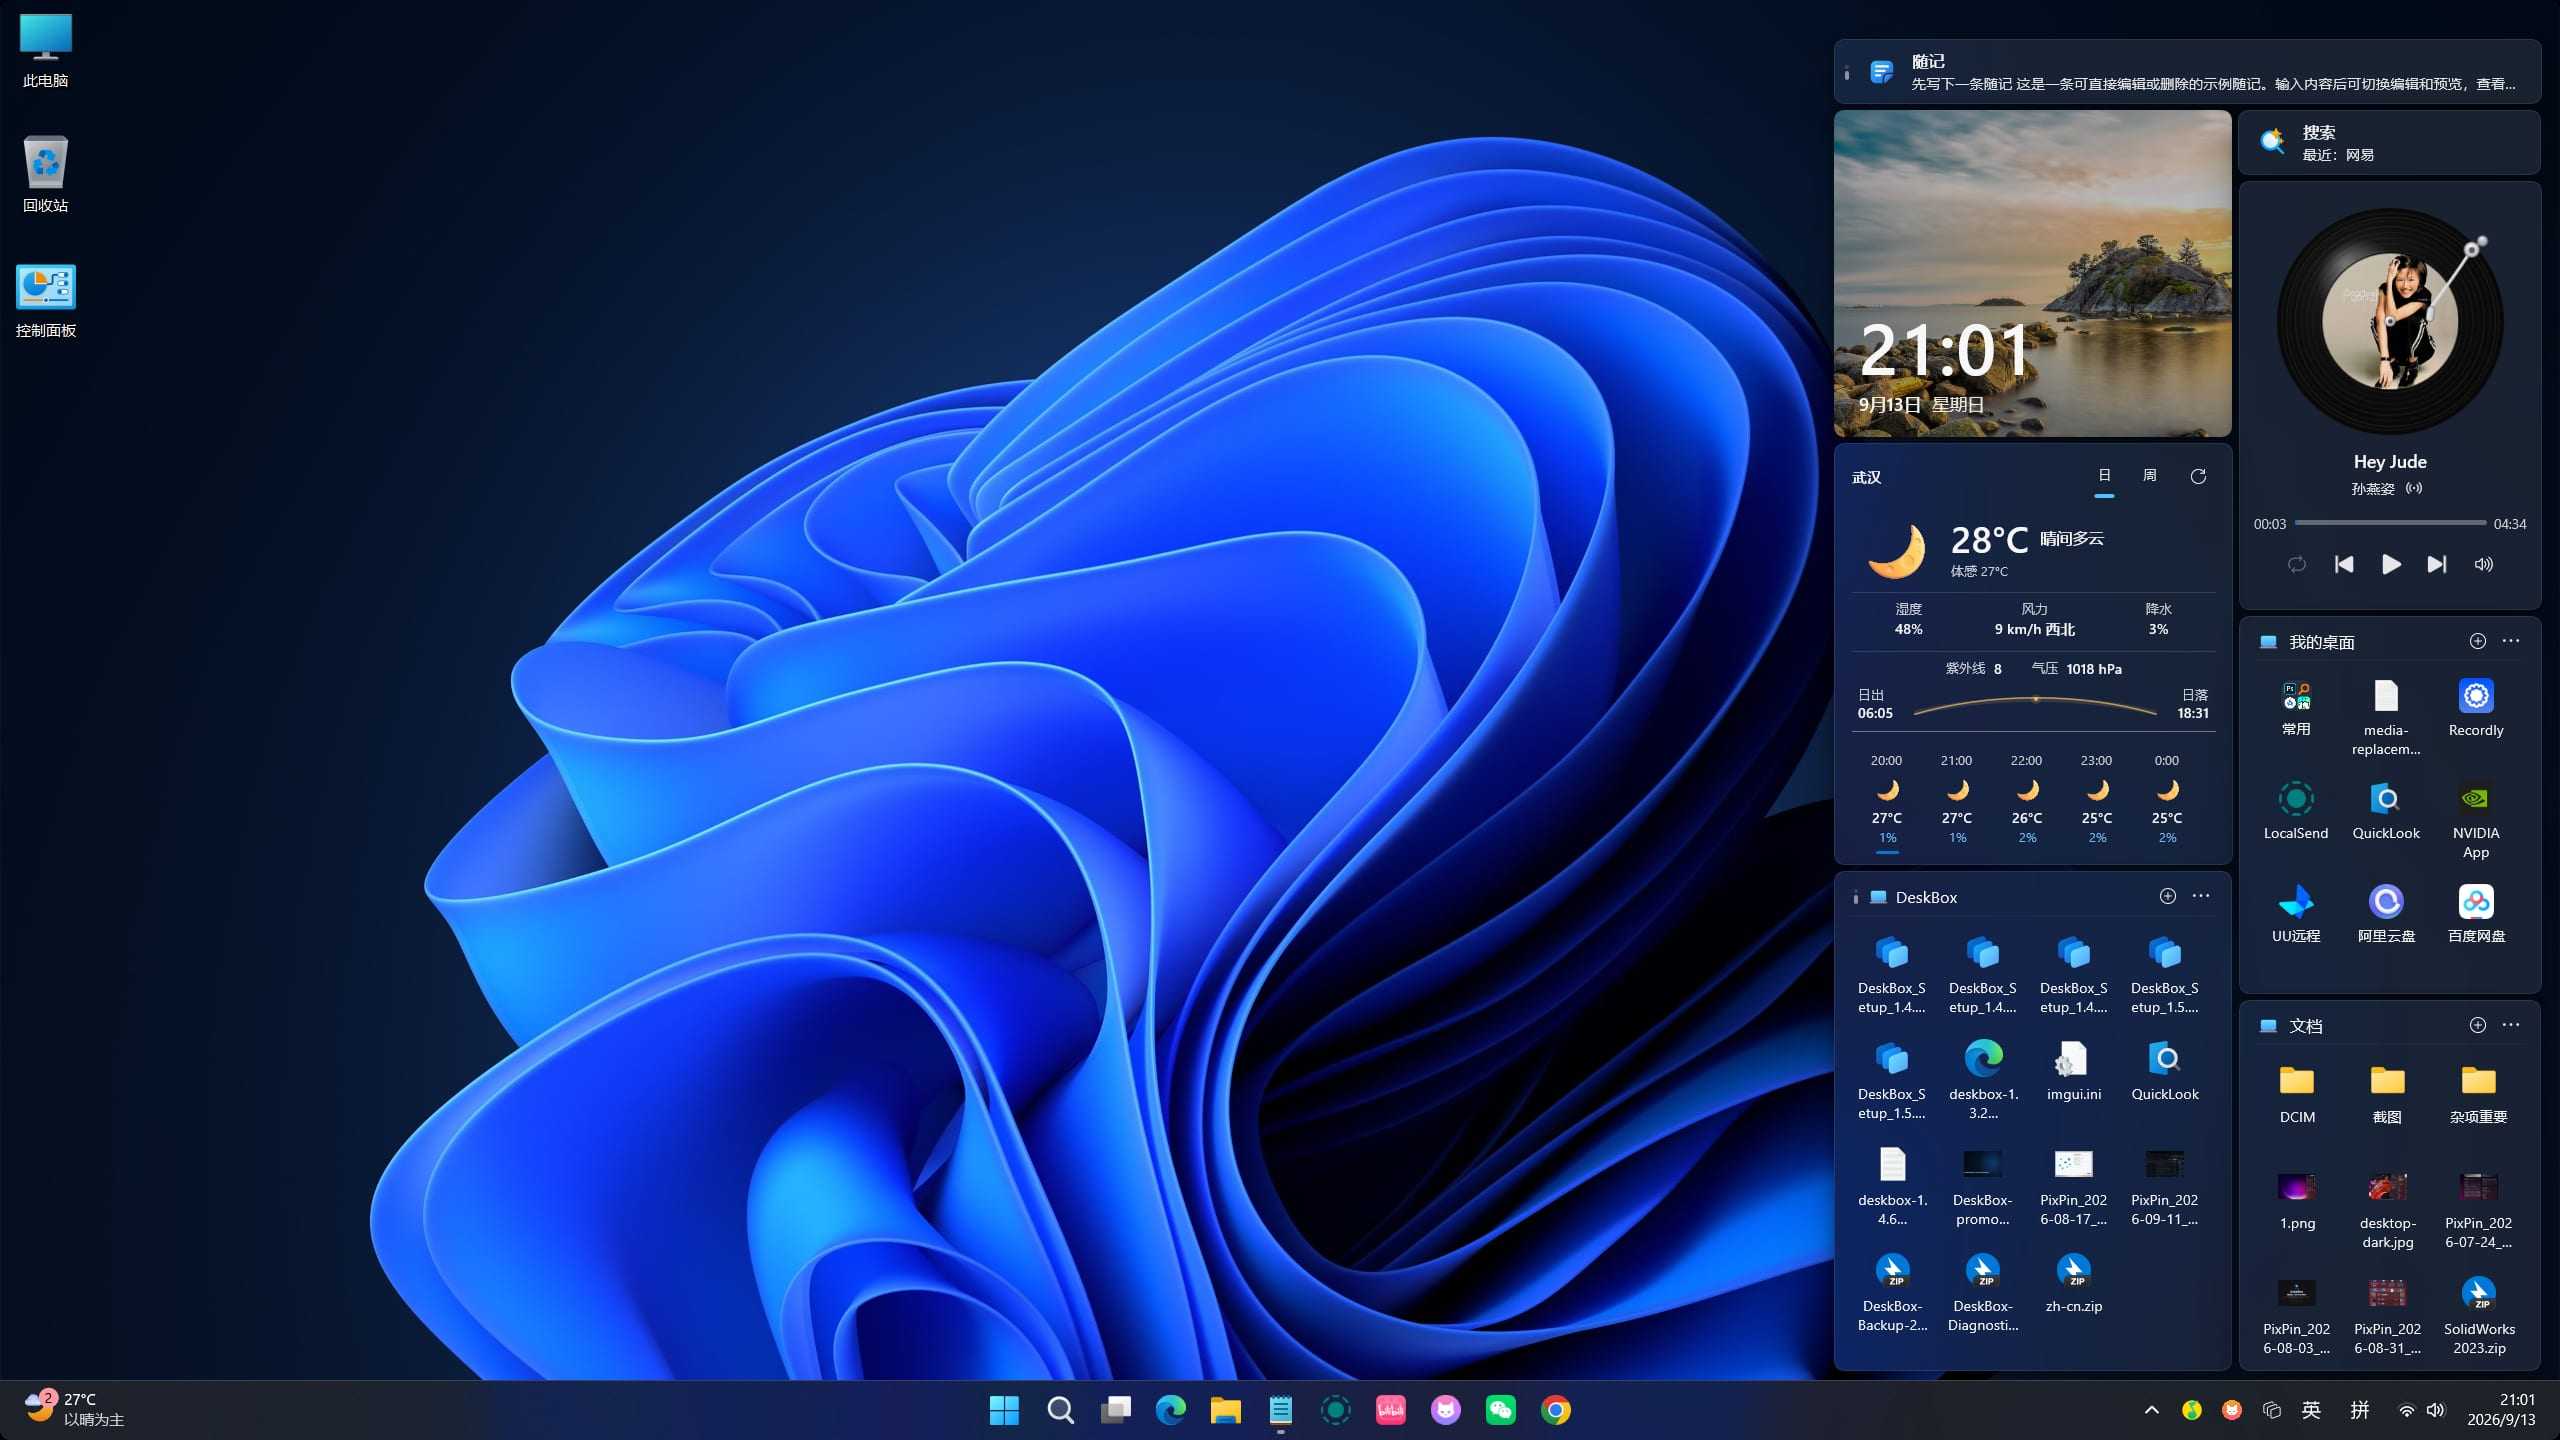Open NVIDIA App icon
Screen dimensions: 2560x1440
tap(2476, 820)
